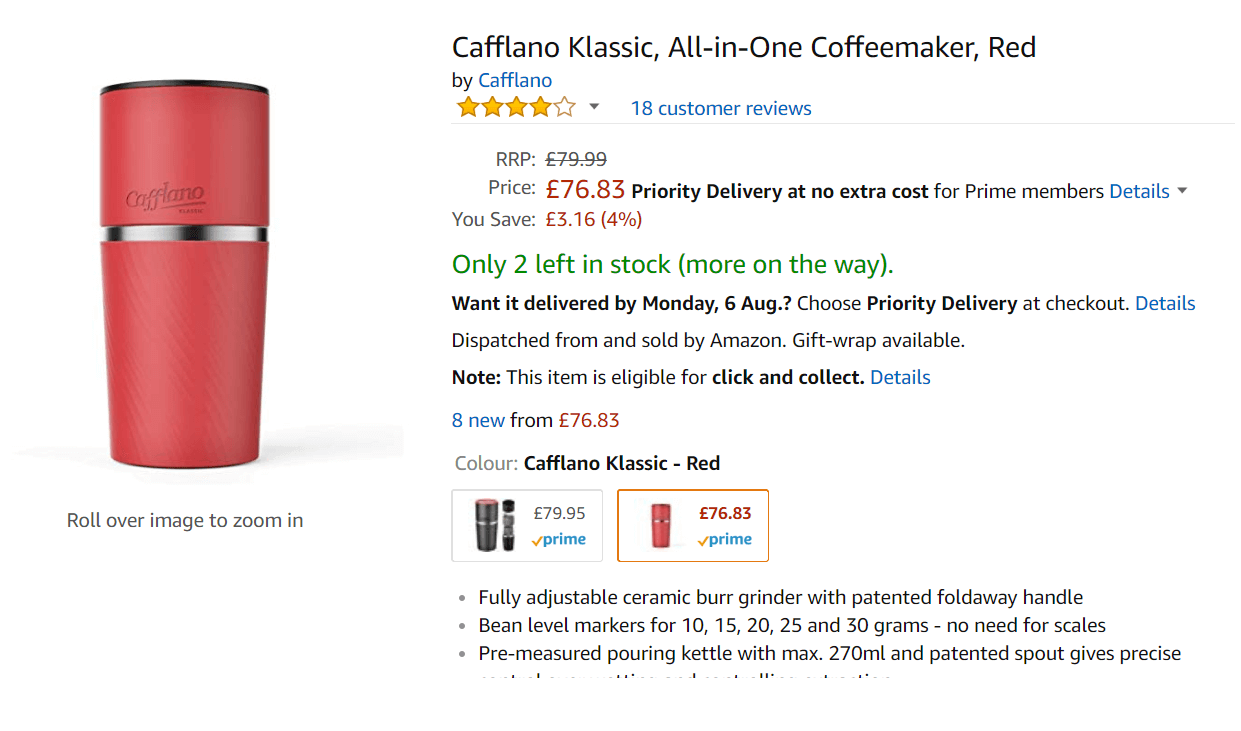Click the small black coffeemaker thumbnail
This screenshot has height=731, width=1241.
[495, 525]
